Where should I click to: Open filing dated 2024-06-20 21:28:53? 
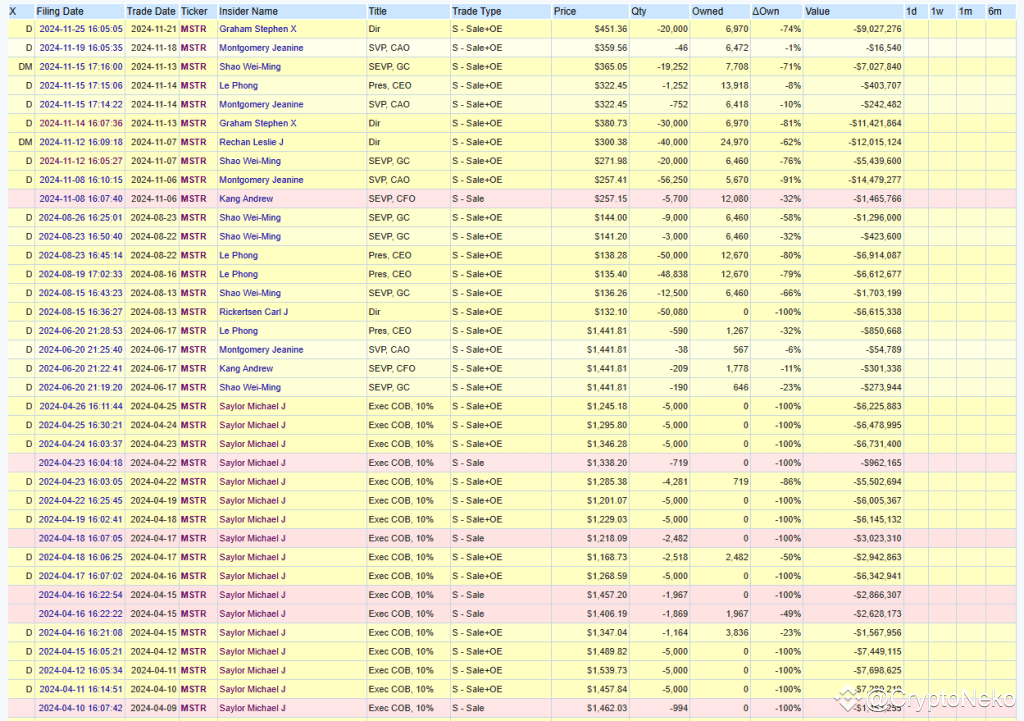81,330
